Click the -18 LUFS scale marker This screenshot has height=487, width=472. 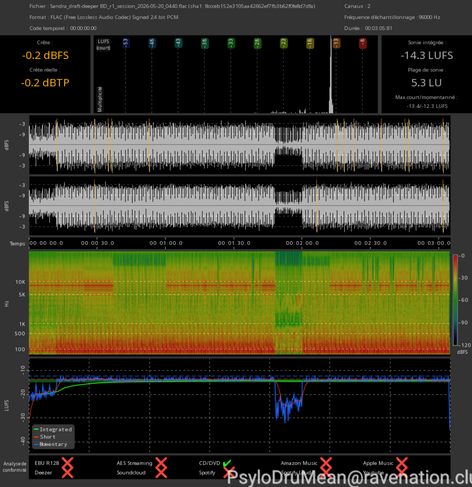(x=310, y=43)
